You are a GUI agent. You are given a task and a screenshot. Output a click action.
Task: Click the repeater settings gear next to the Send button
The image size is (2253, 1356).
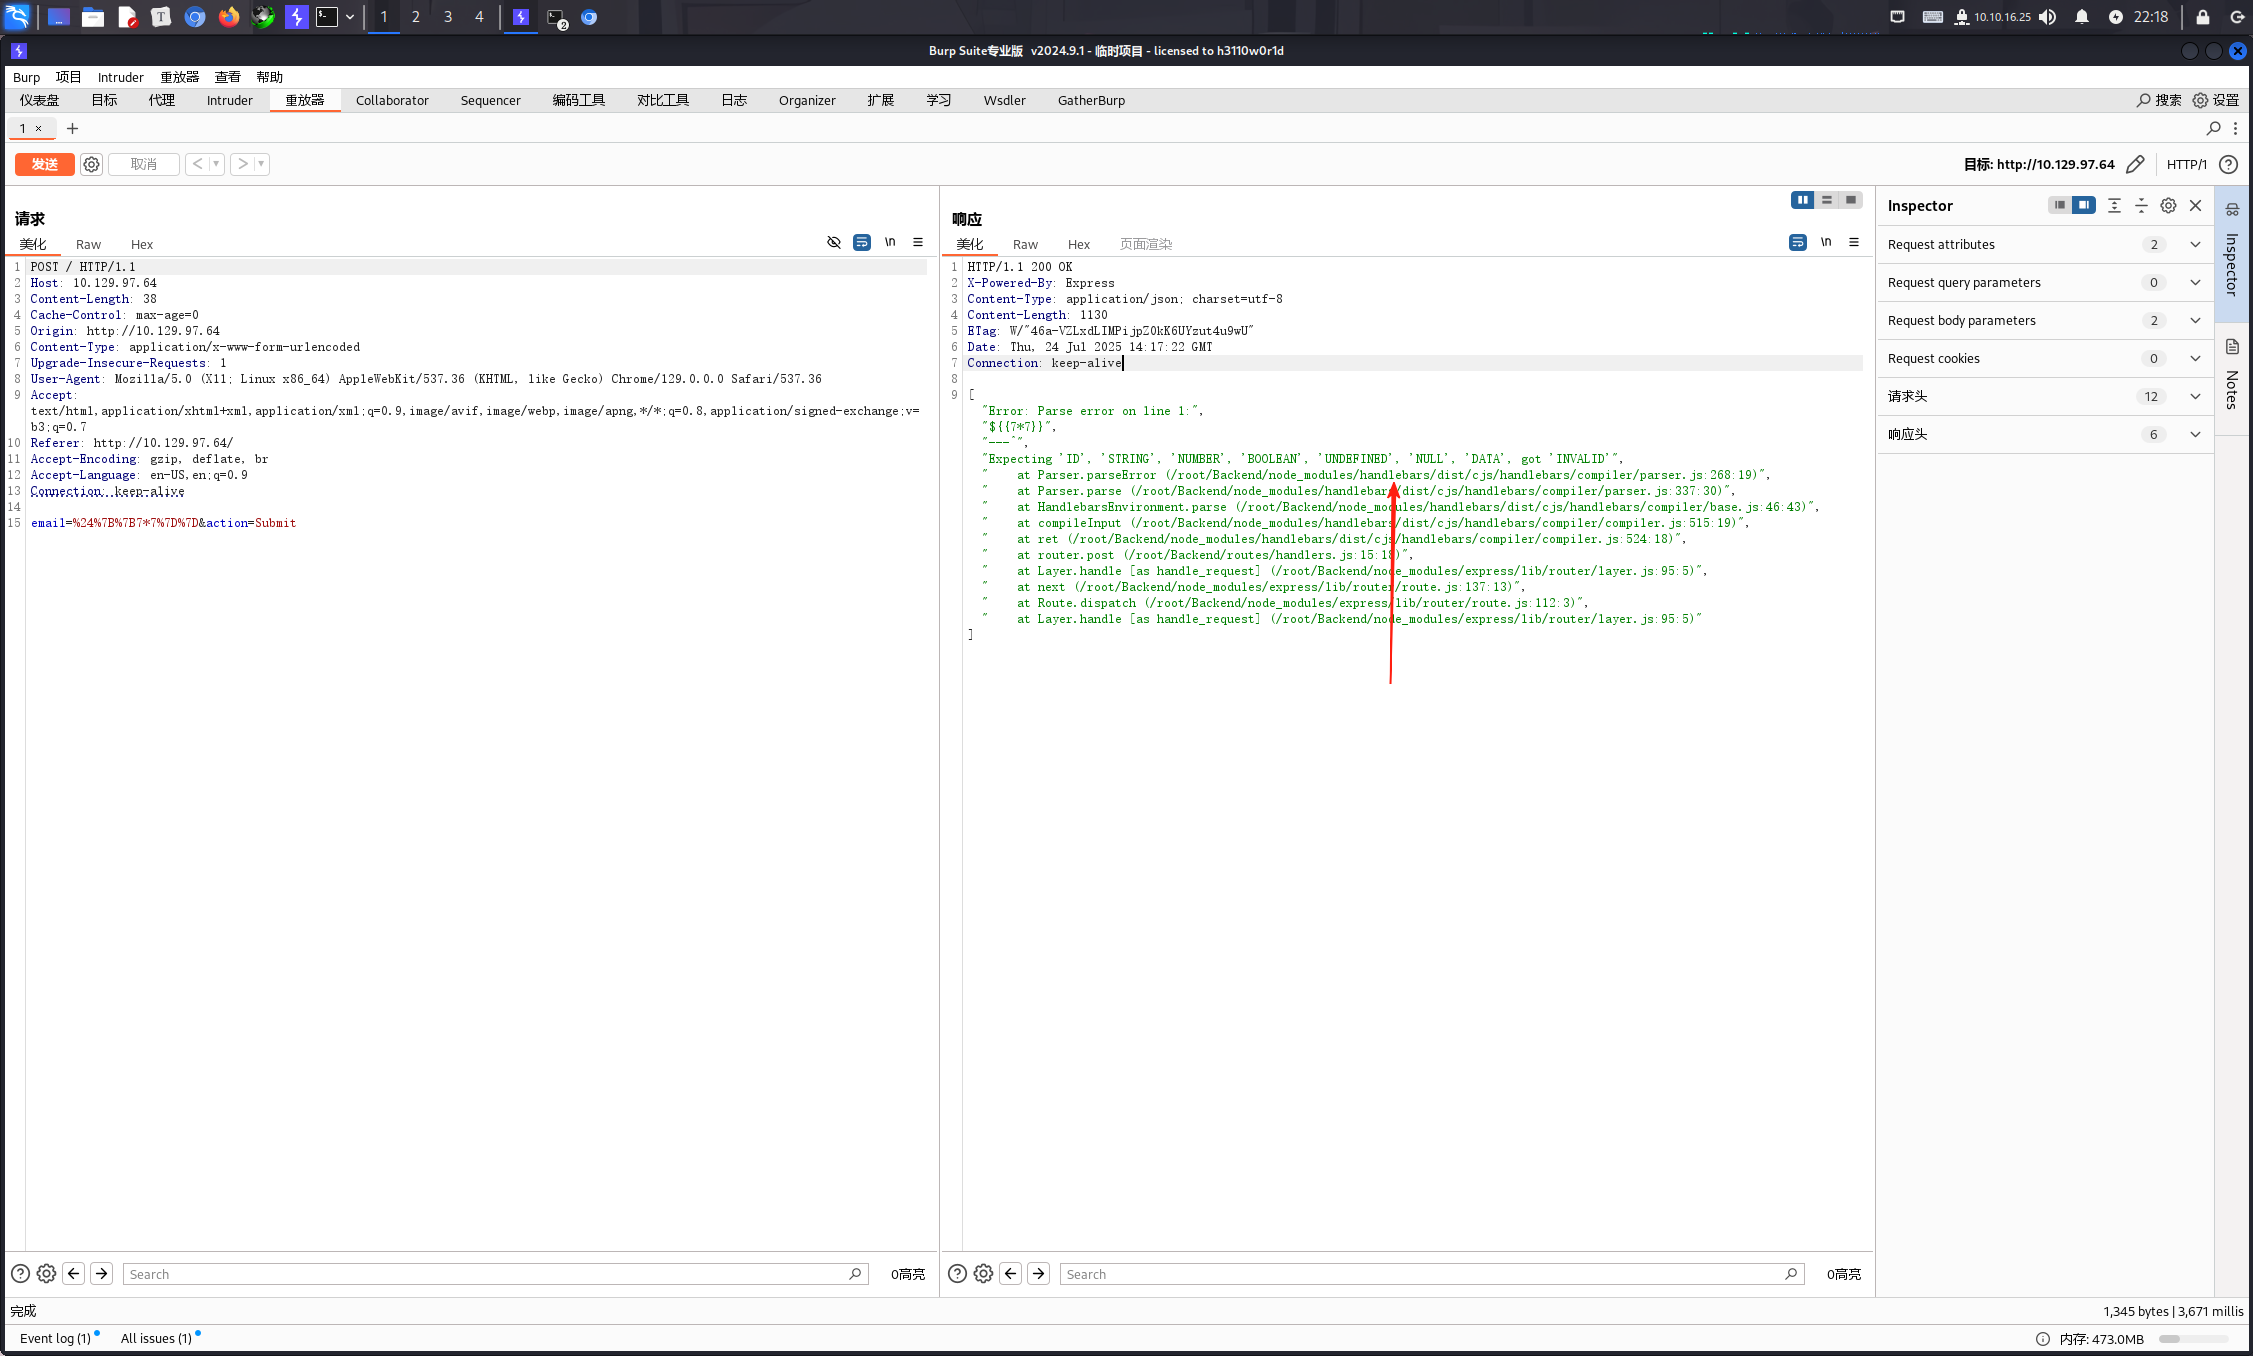click(x=91, y=164)
